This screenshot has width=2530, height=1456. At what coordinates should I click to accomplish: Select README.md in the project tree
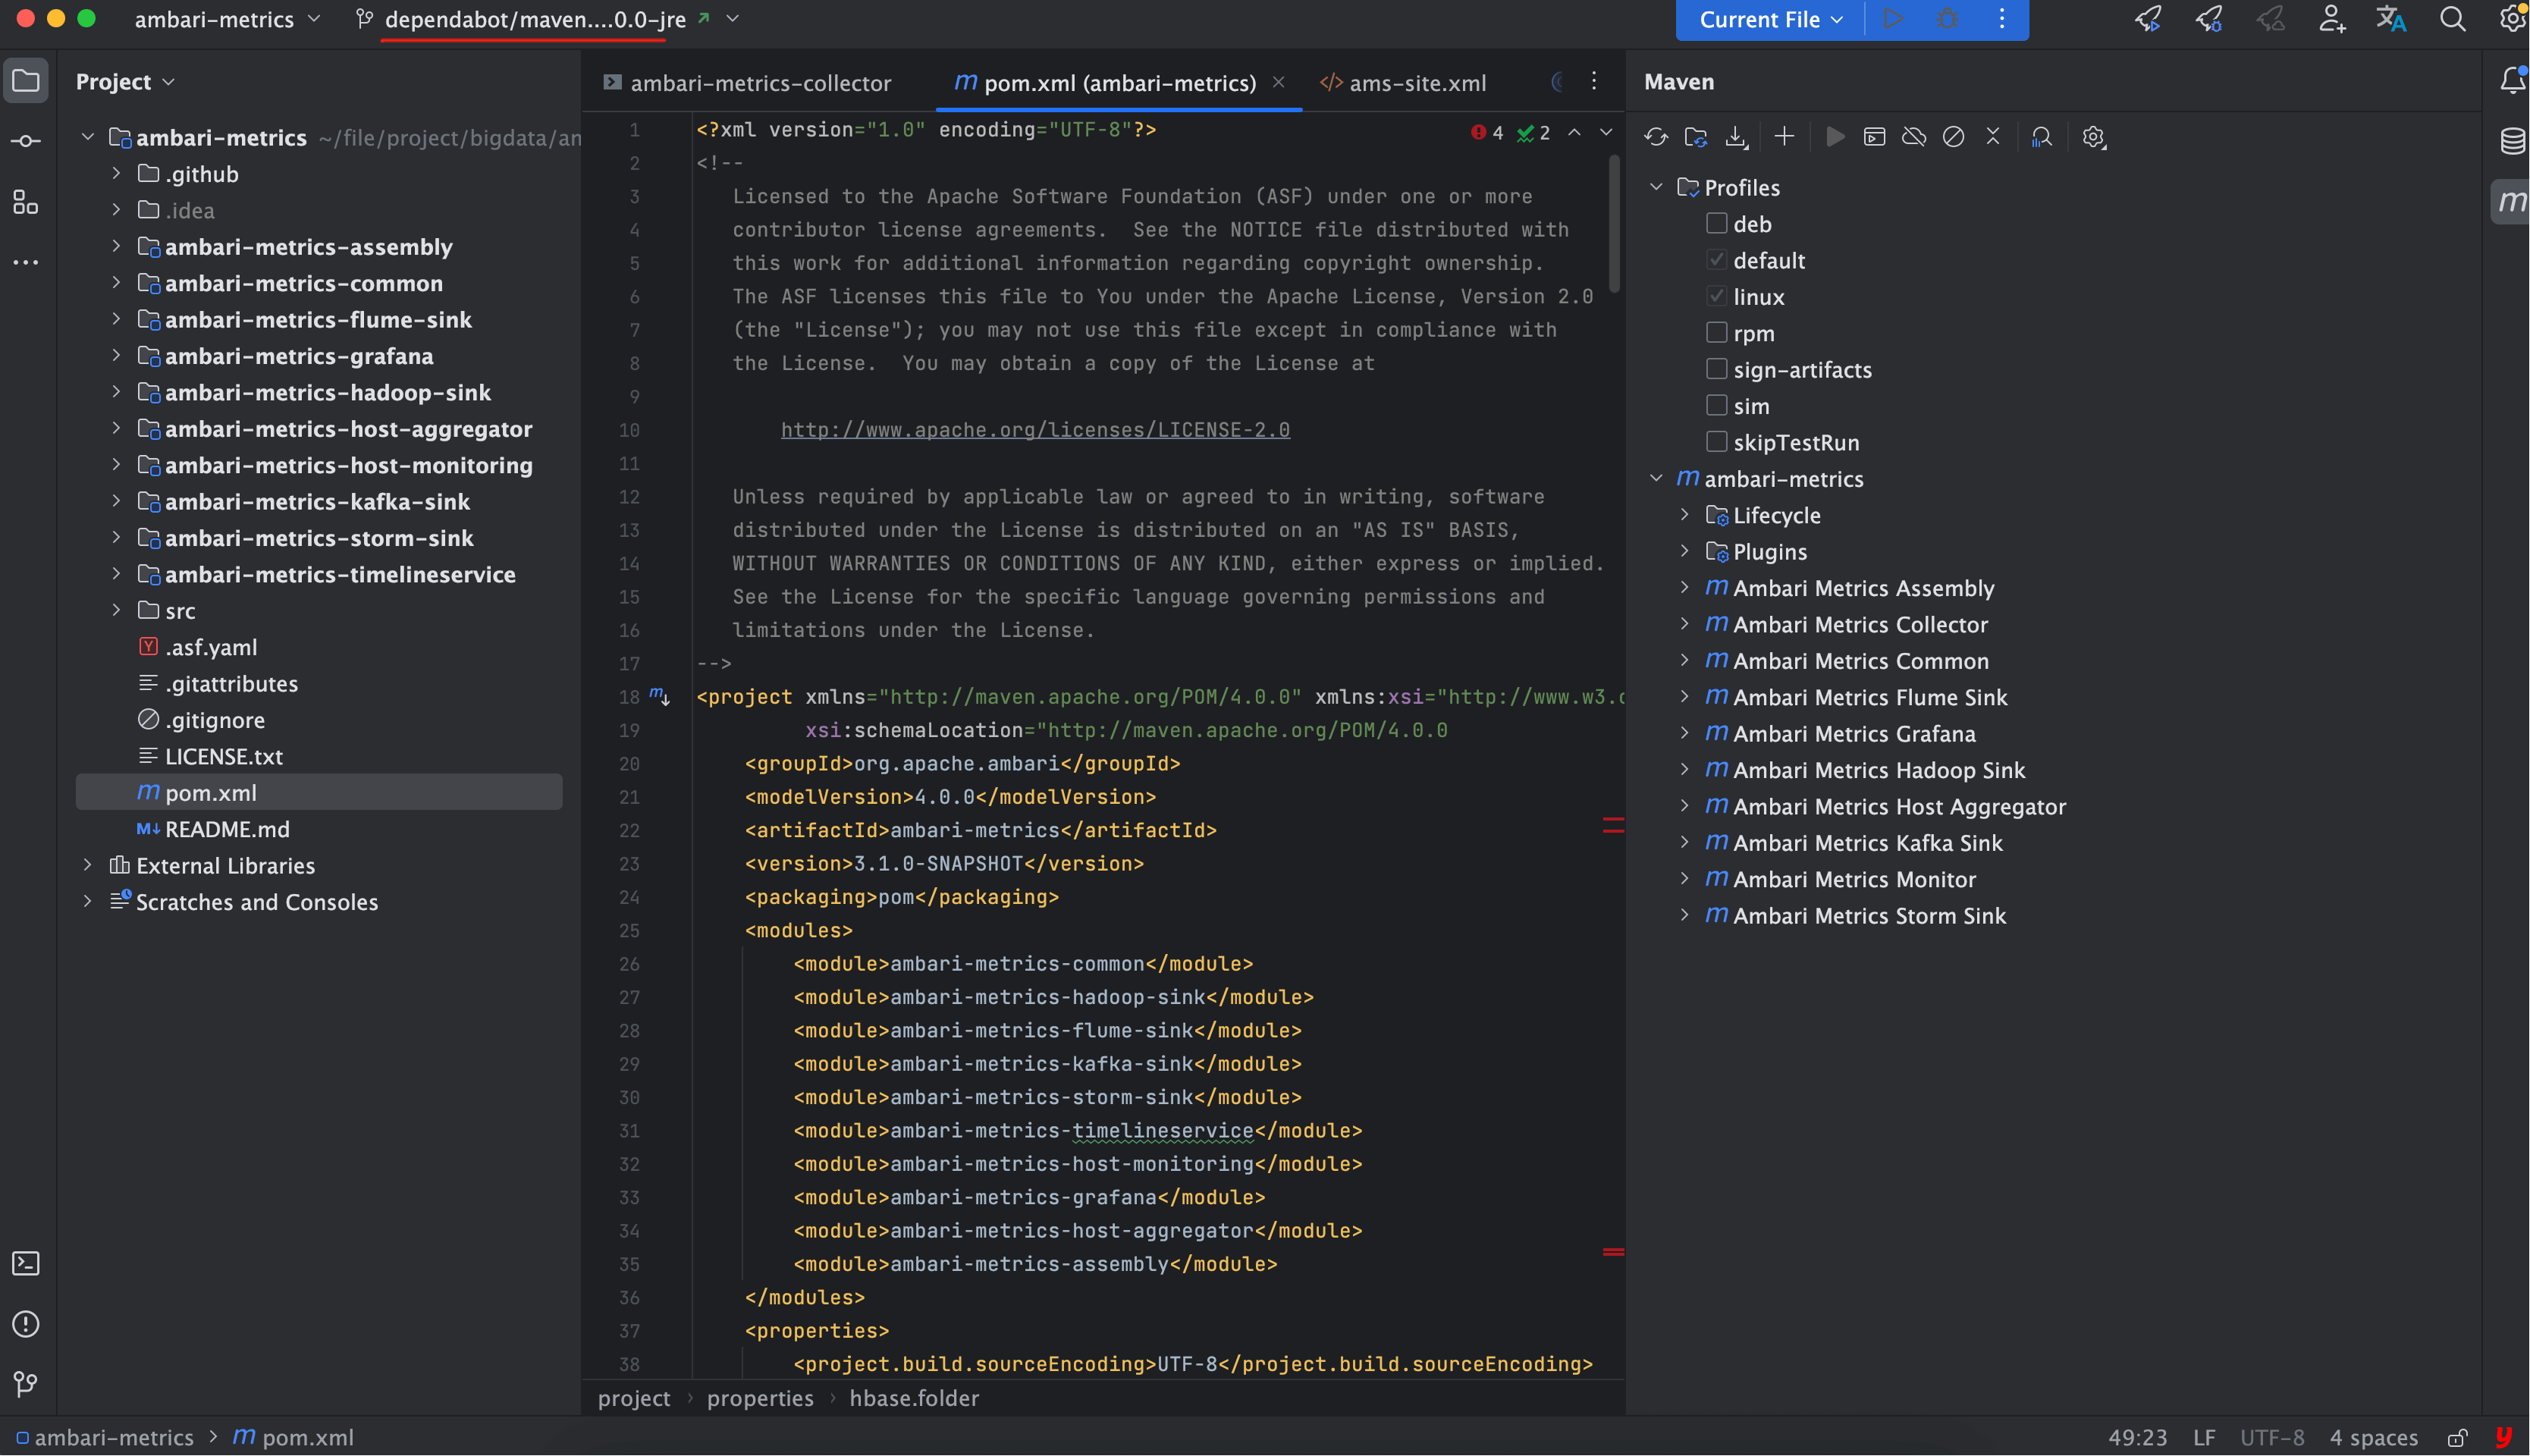click(227, 829)
